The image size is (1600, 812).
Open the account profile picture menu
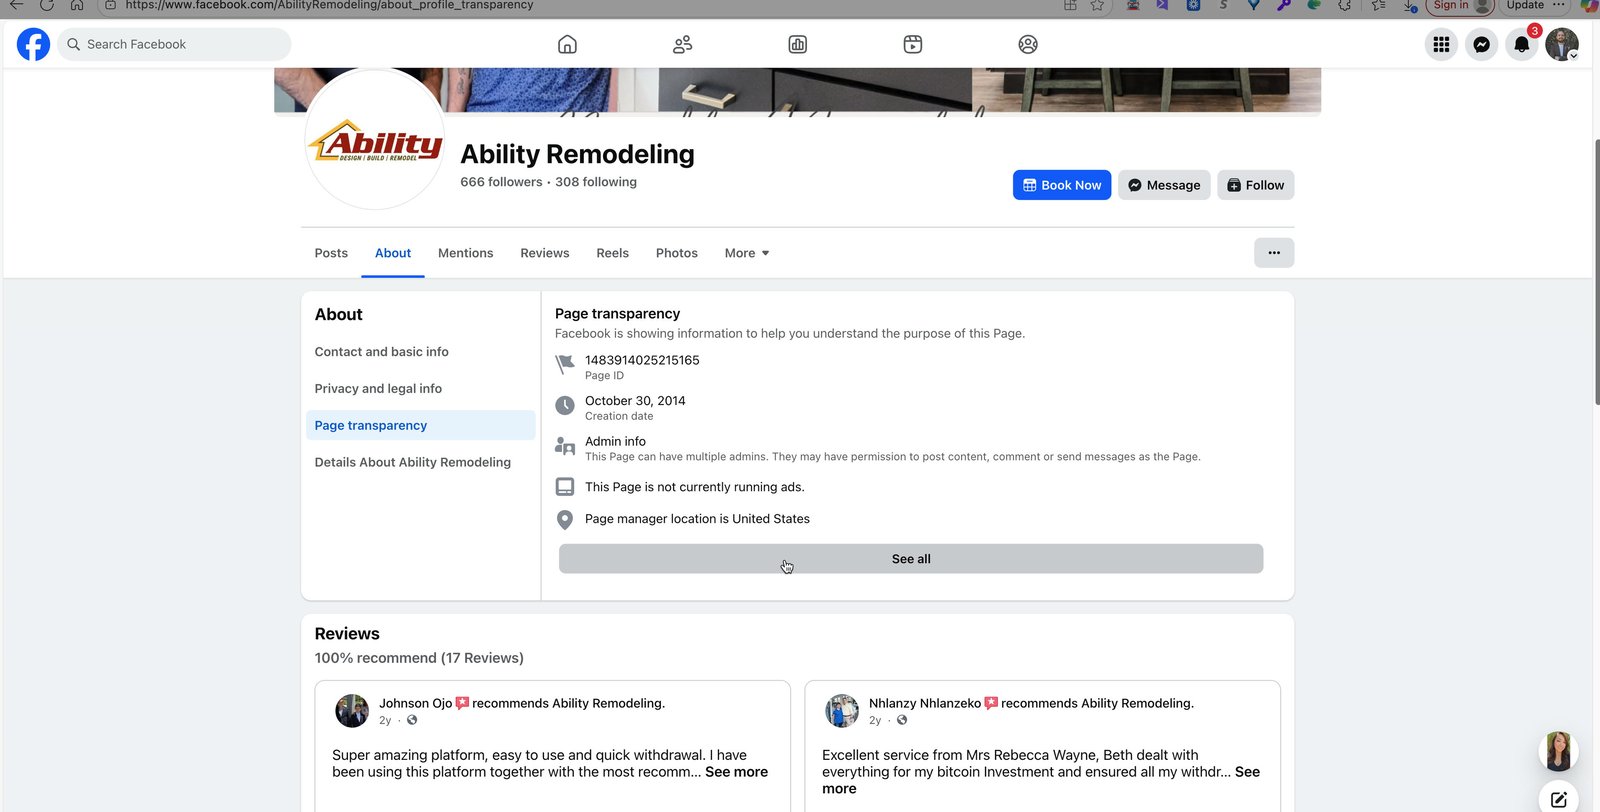coord(1562,44)
